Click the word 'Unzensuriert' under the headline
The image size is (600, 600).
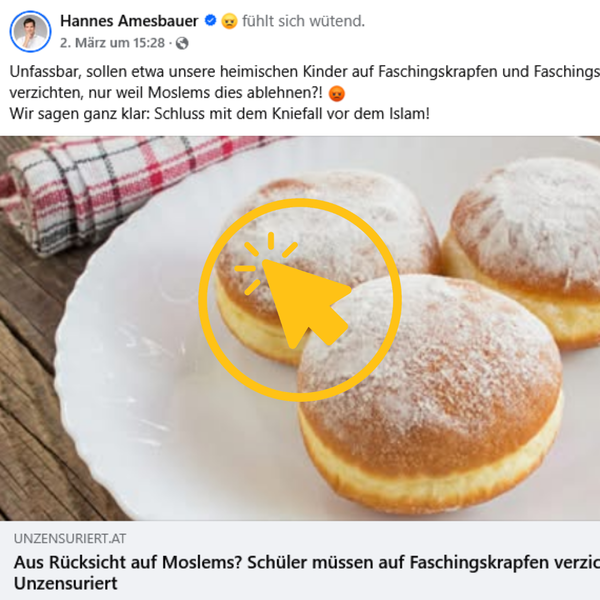click(x=66, y=584)
